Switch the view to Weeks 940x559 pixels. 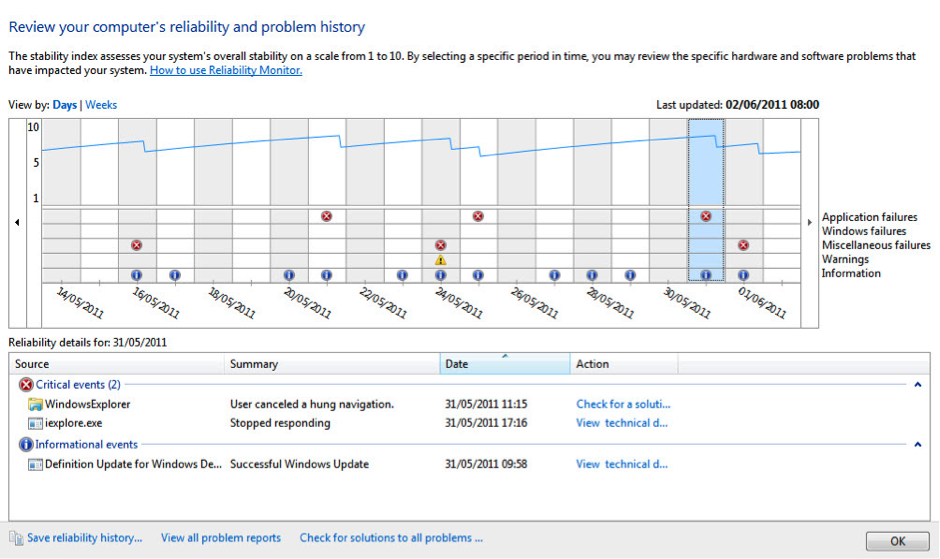coord(101,105)
